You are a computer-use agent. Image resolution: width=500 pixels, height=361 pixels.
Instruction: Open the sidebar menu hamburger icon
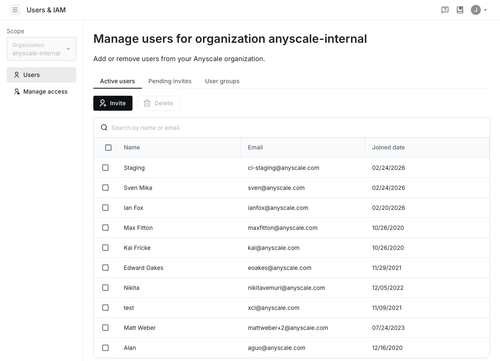[15, 10]
